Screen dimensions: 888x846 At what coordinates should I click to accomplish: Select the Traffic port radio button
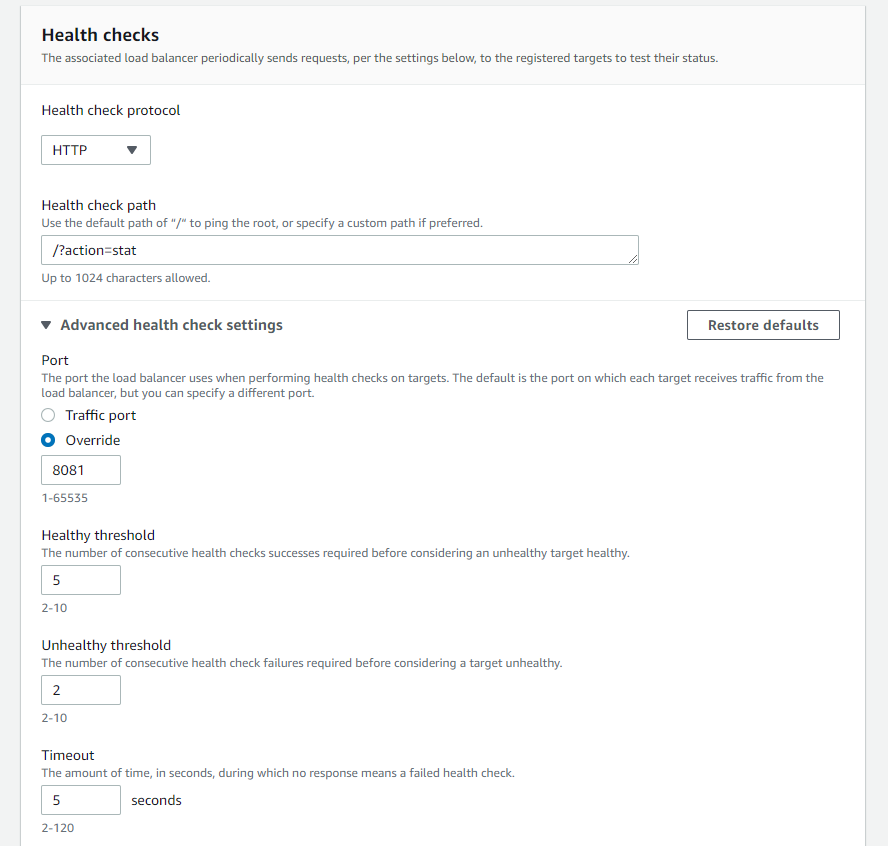(48, 415)
